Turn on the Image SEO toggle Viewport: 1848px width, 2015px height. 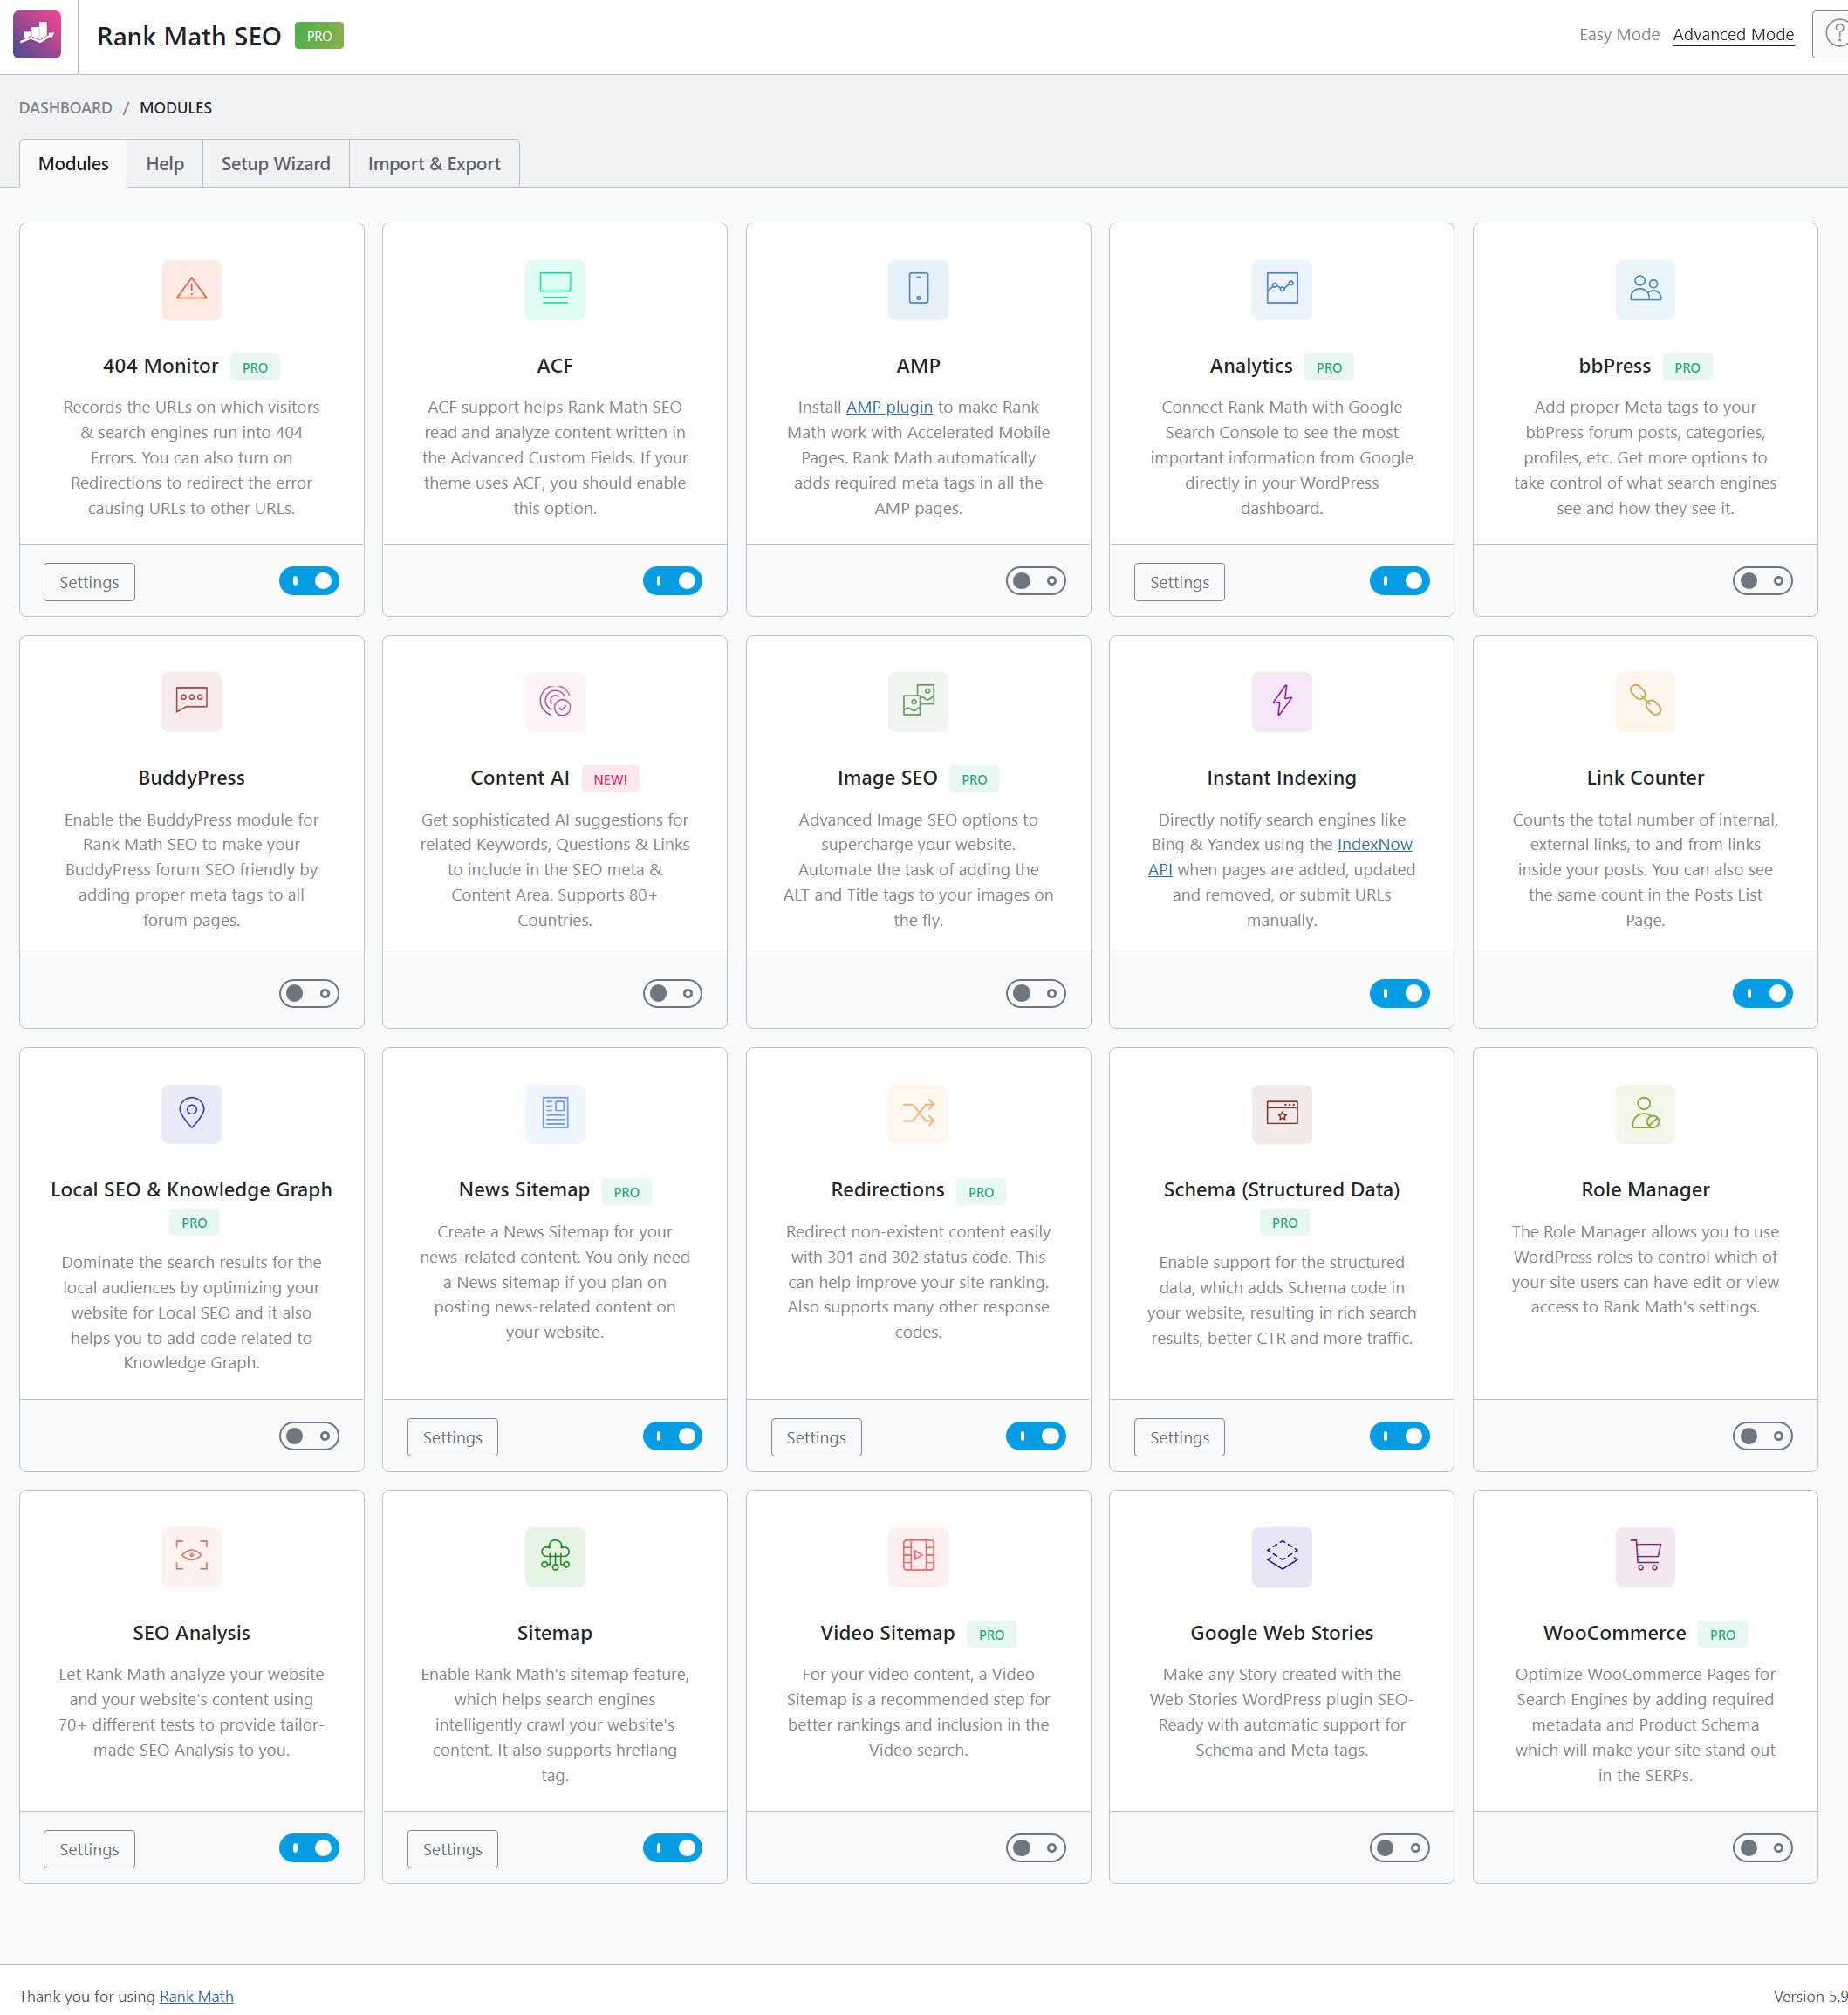pos(1035,993)
